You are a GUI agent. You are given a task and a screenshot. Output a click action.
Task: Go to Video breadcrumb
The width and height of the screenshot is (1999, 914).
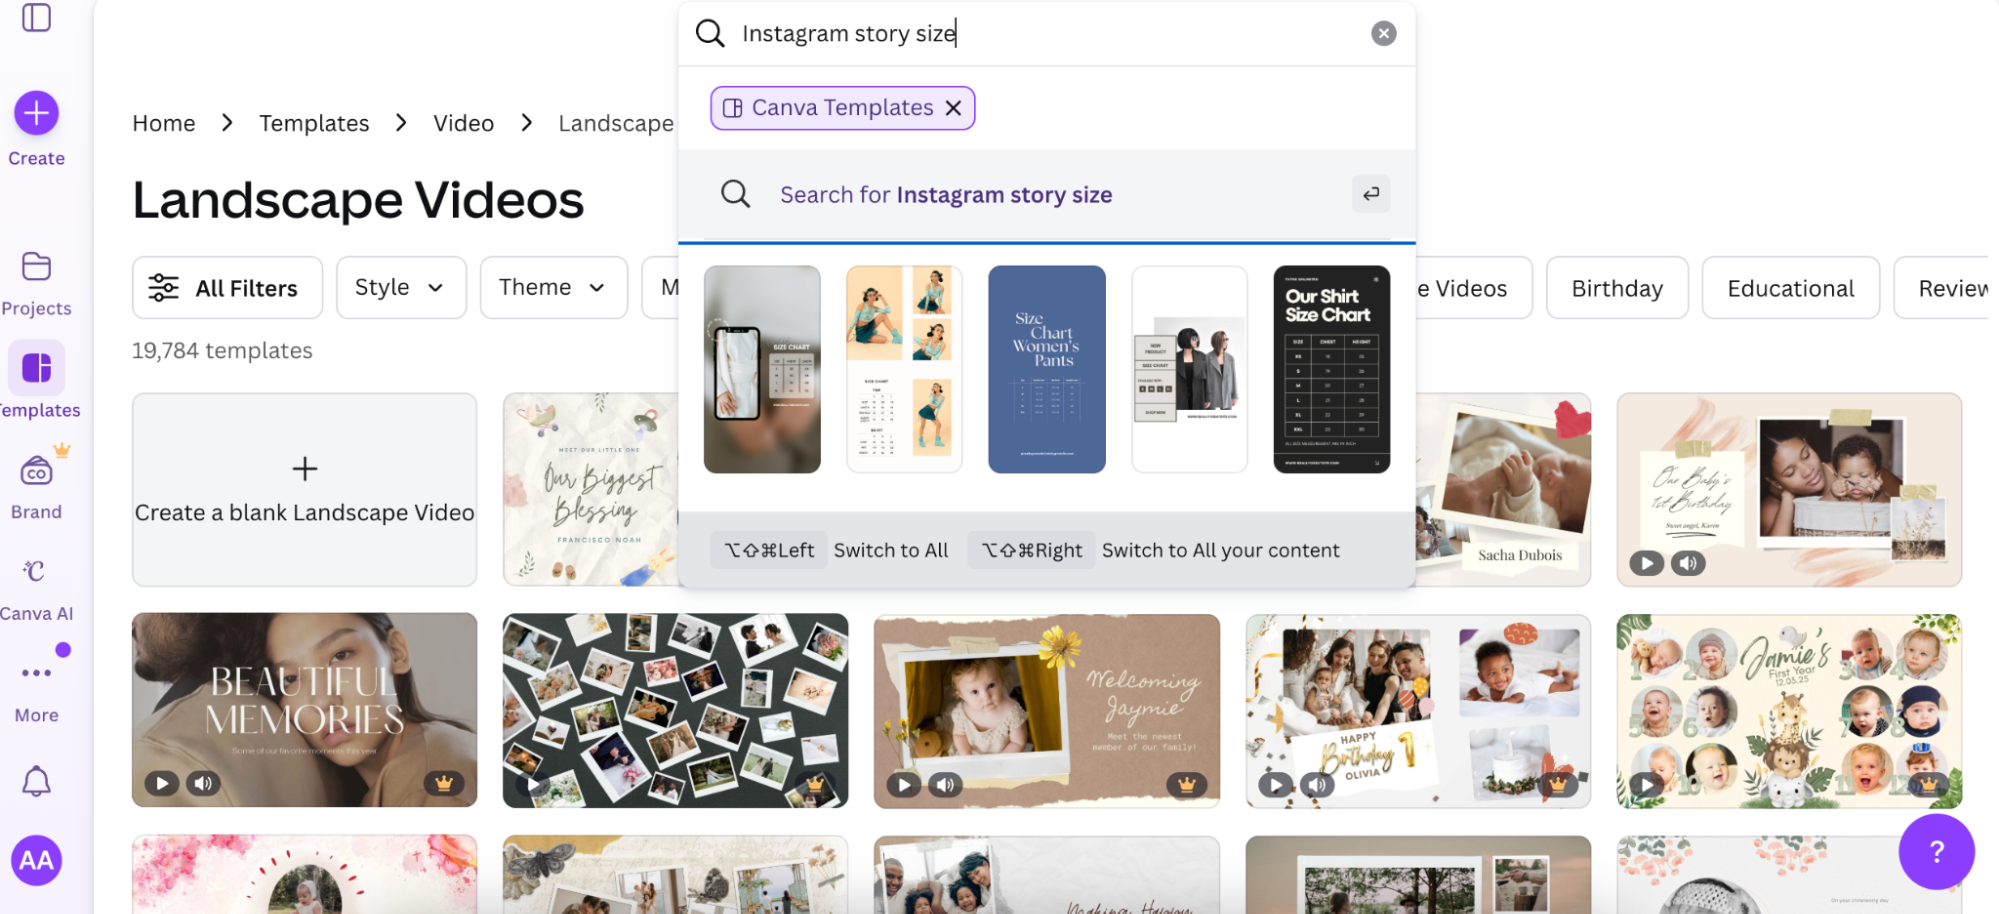pyautogui.click(x=463, y=123)
